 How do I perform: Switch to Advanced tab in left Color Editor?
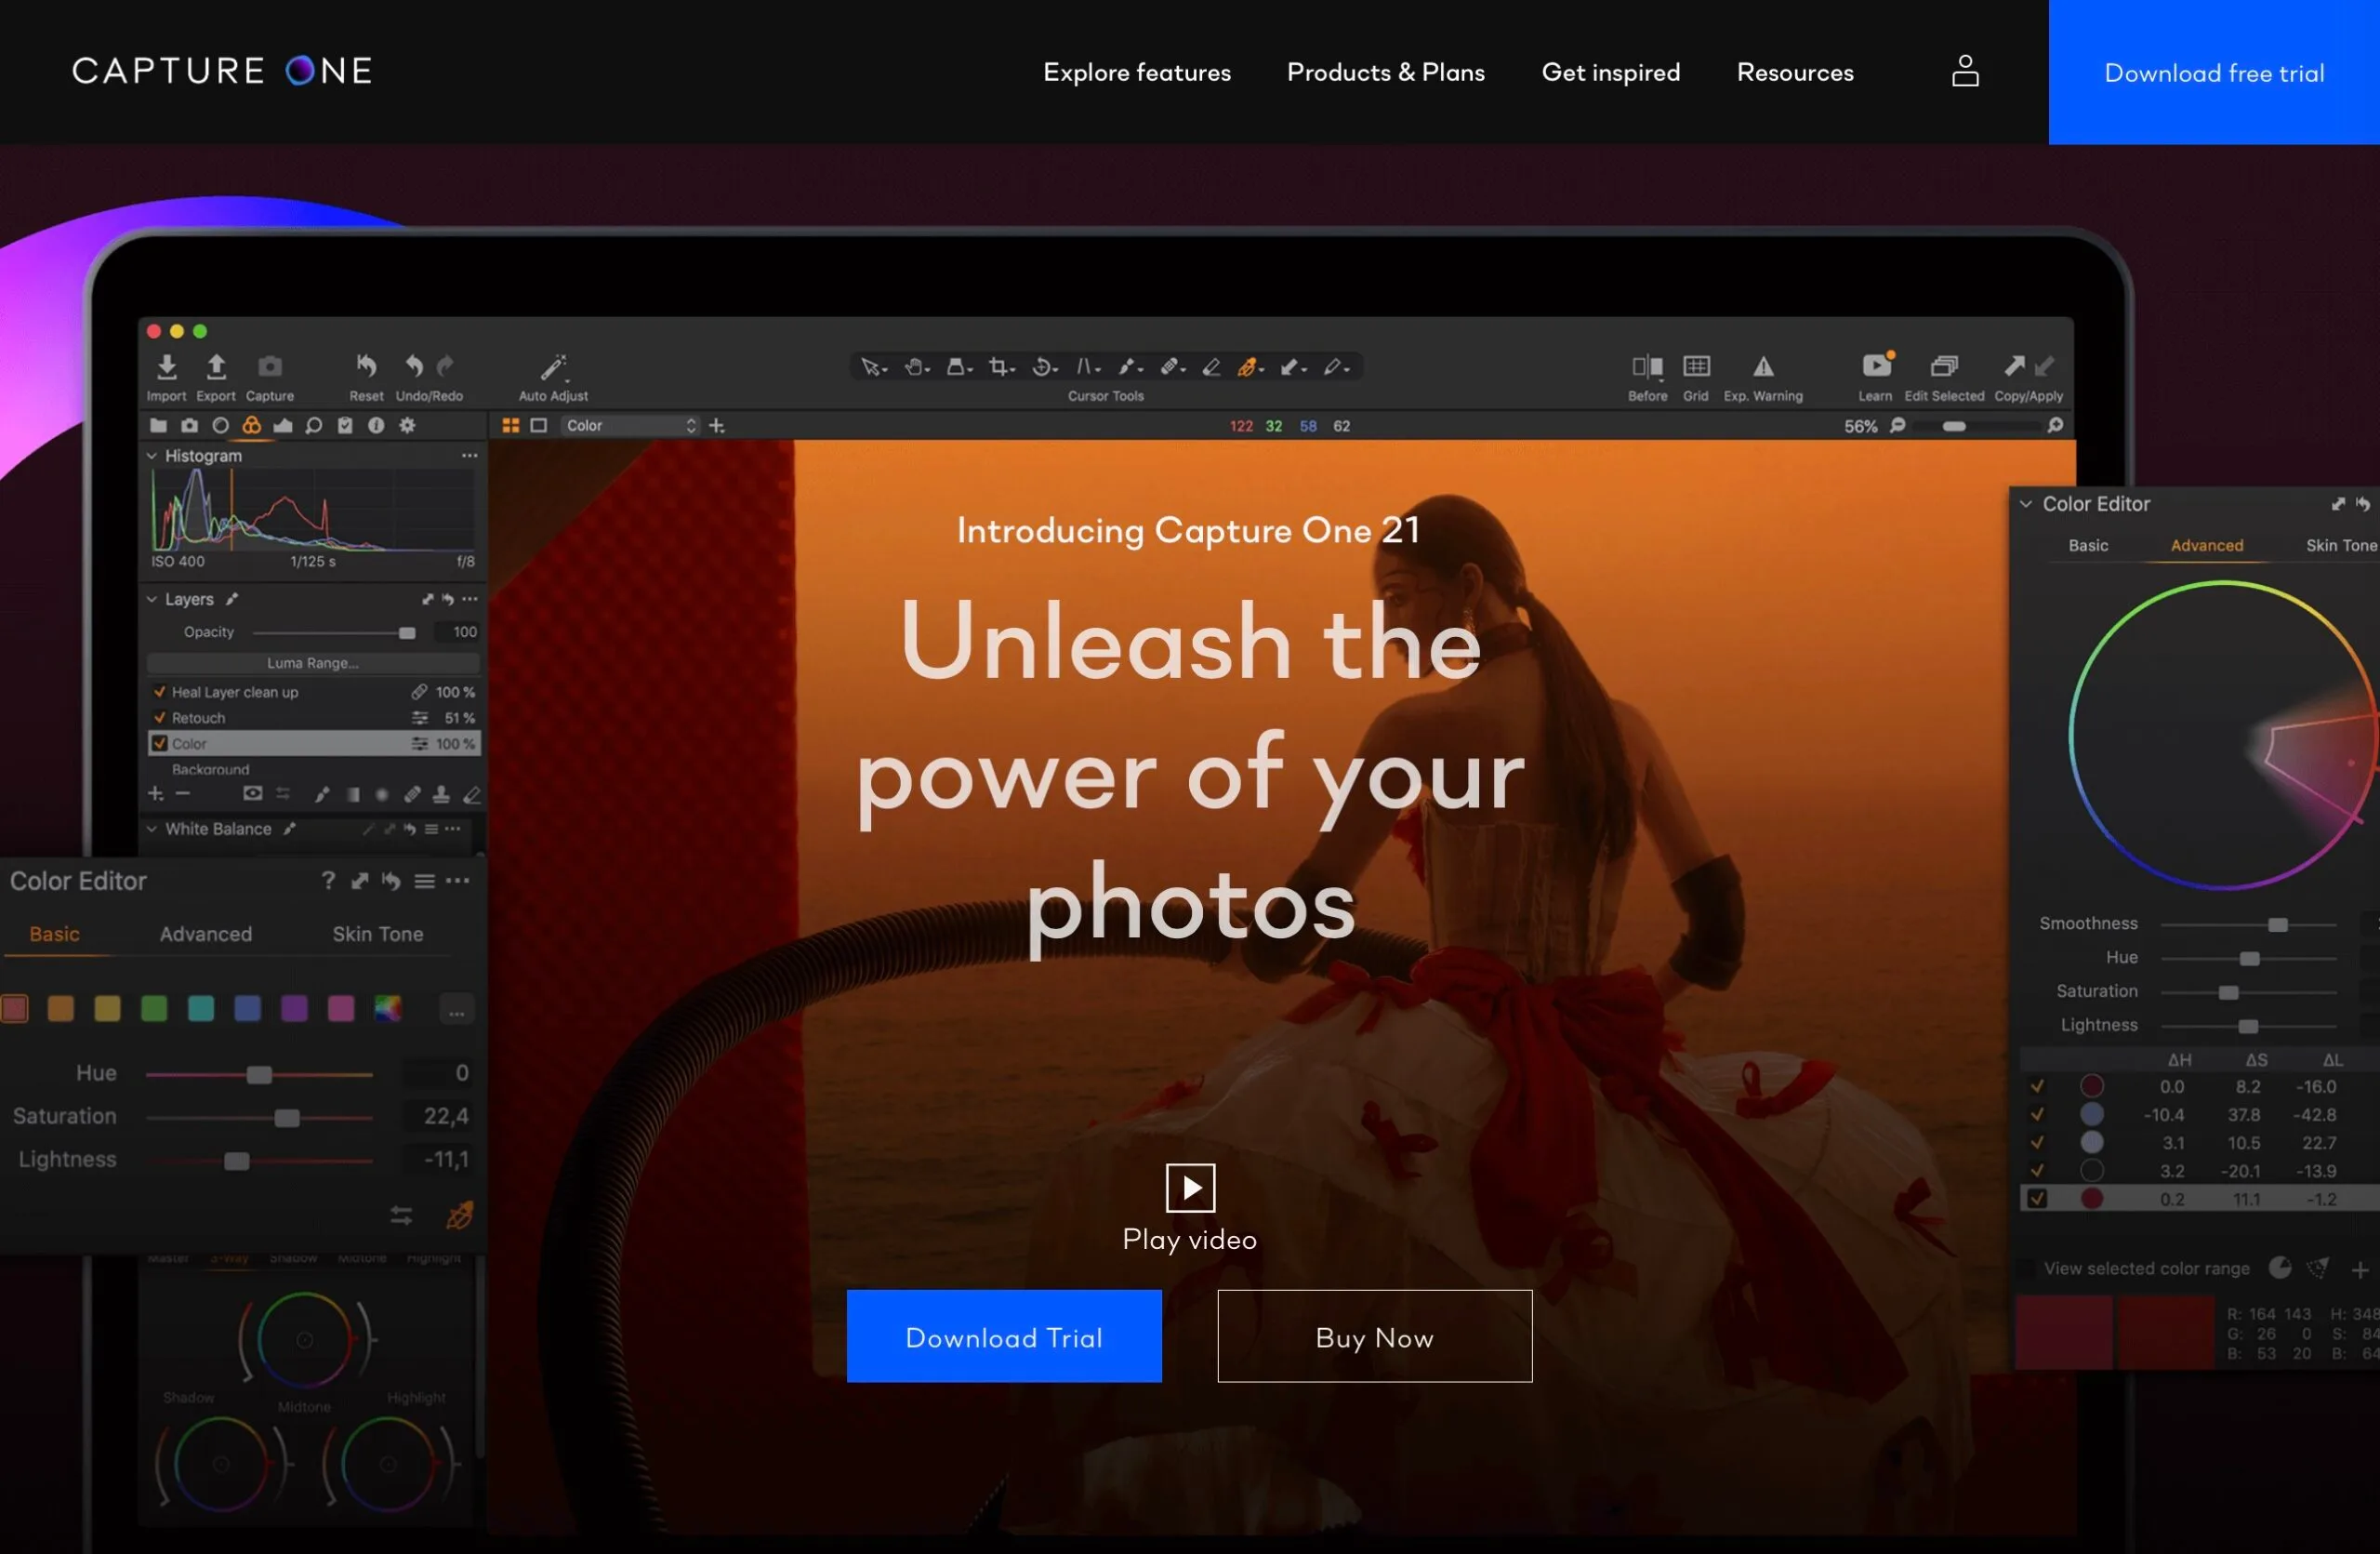coord(206,934)
